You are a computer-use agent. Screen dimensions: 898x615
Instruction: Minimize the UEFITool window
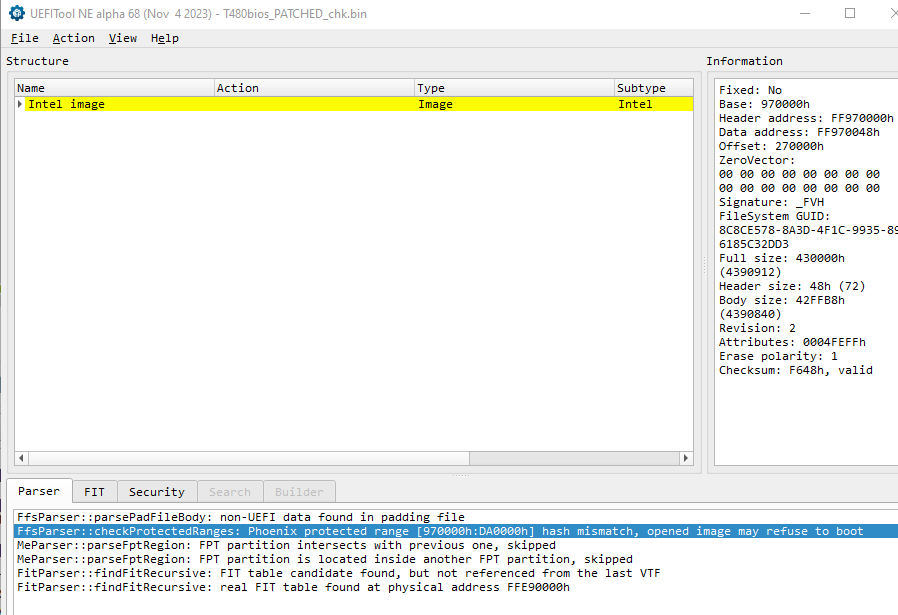tap(805, 13)
